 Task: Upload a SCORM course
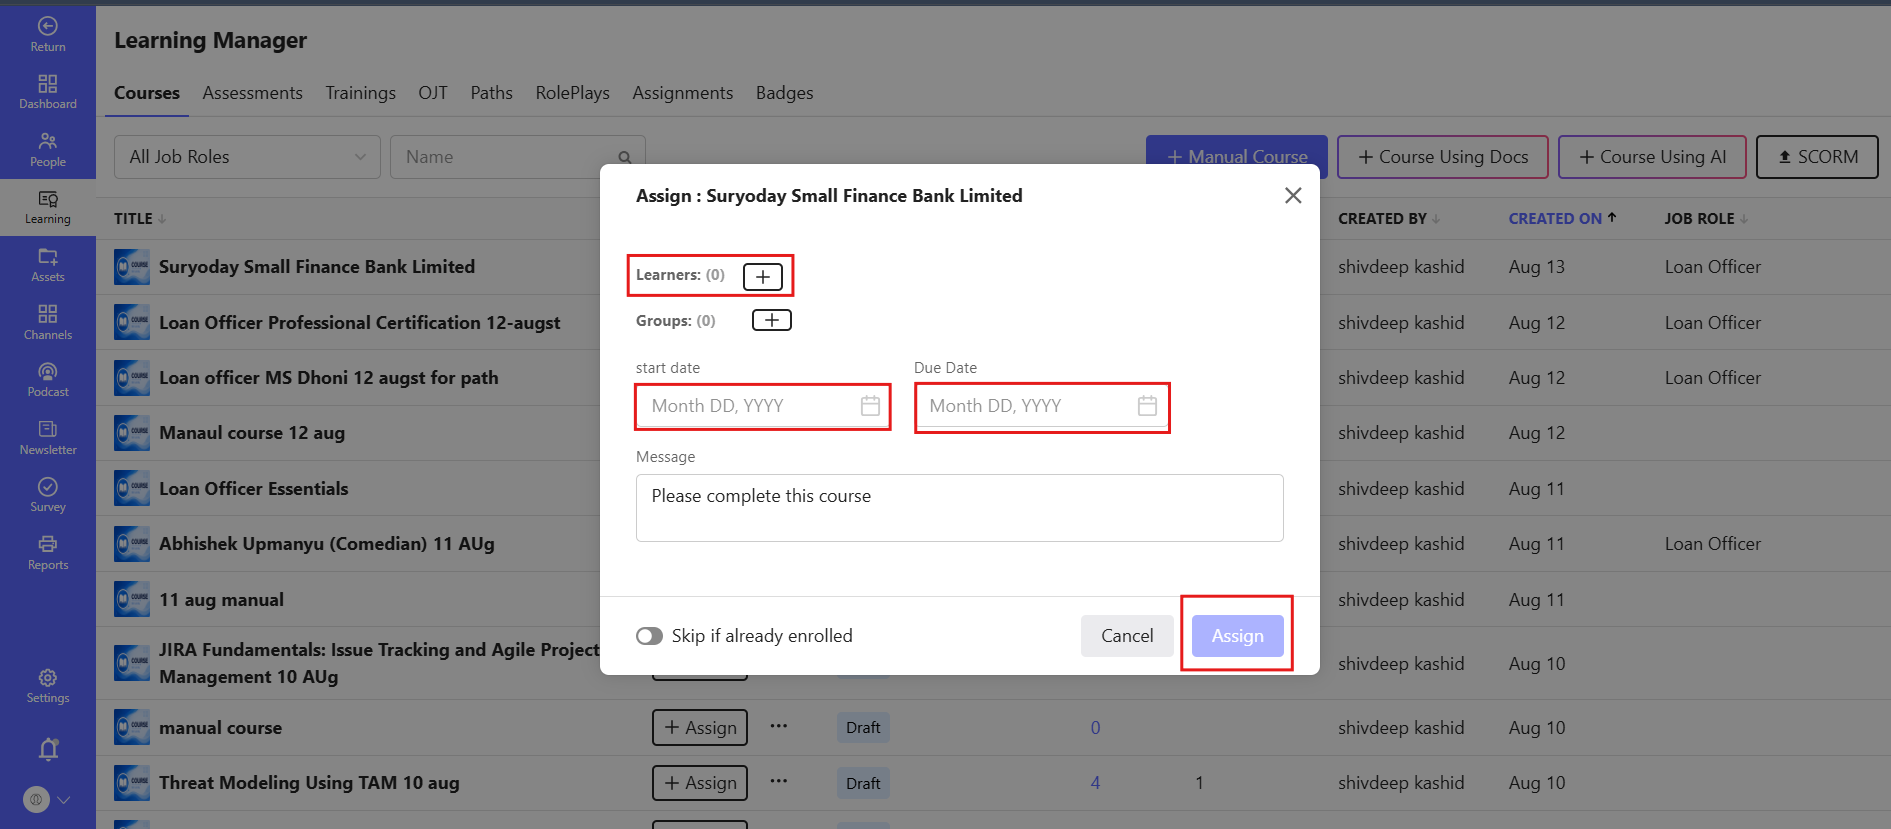pos(1817,157)
